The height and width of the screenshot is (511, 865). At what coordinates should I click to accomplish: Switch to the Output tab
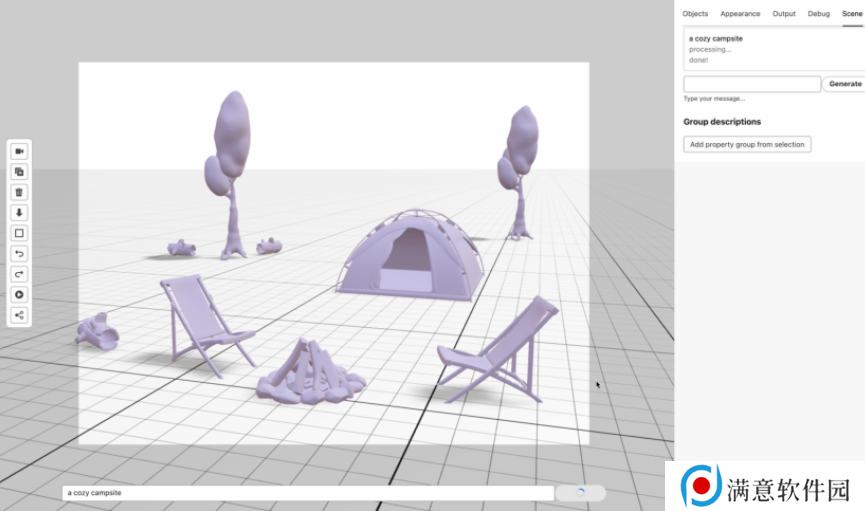784,14
